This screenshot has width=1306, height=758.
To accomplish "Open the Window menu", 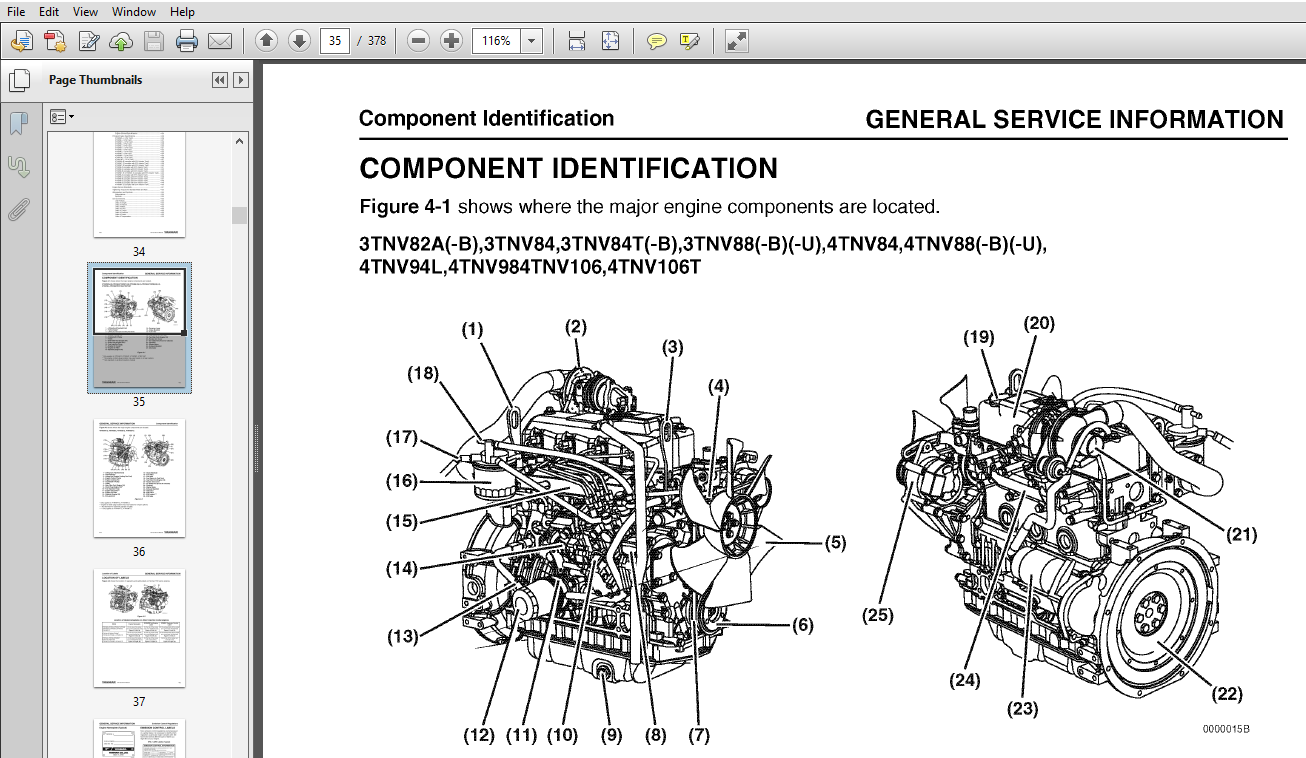I will (x=134, y=12).
